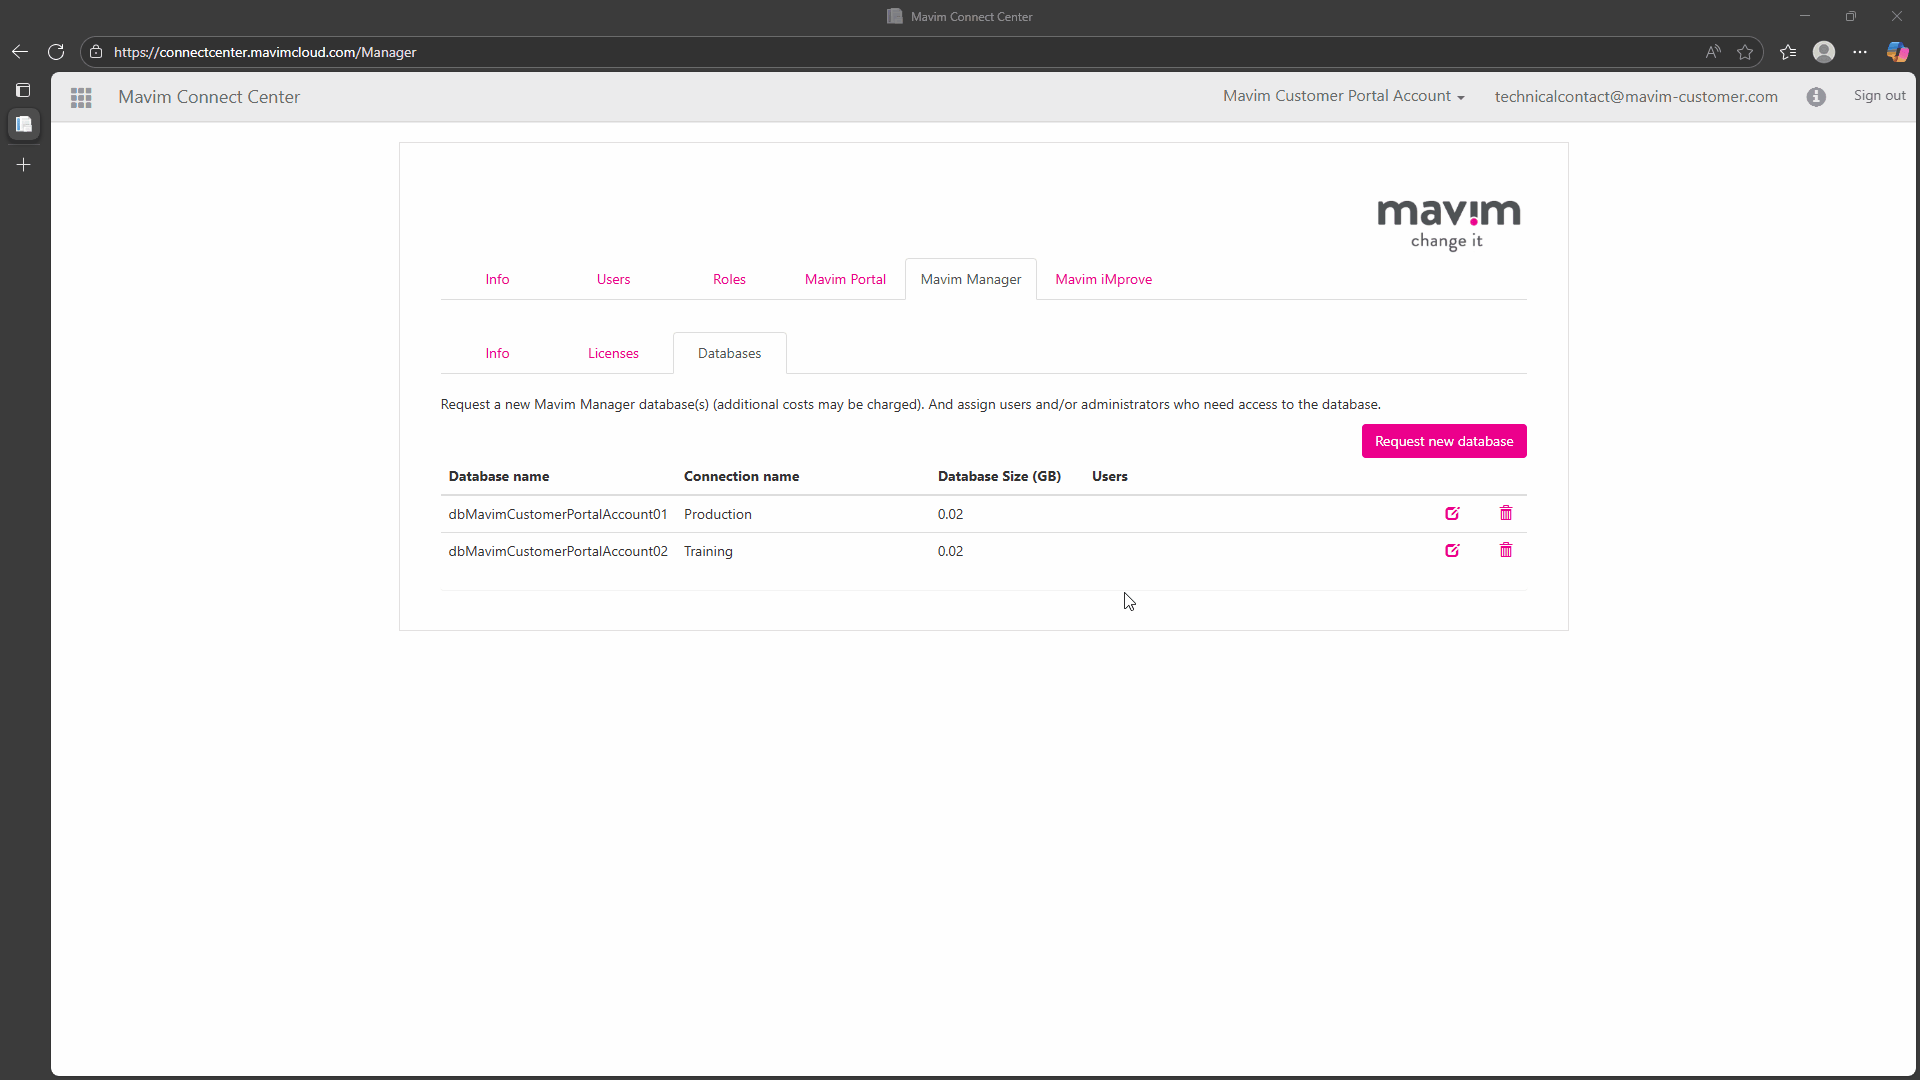The image size is (1920, 1080).
Task: Open browser profile avatar
Action: (x=1824, y=52)
